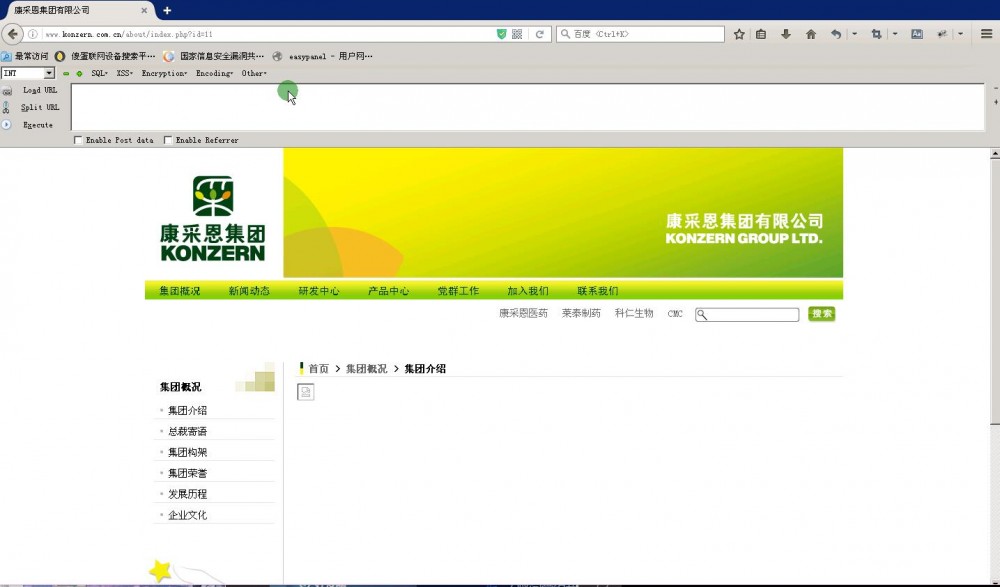Activate the crop screenshot toolbar icon
This screenshot has width=1000, height=587.
point(876,34)
